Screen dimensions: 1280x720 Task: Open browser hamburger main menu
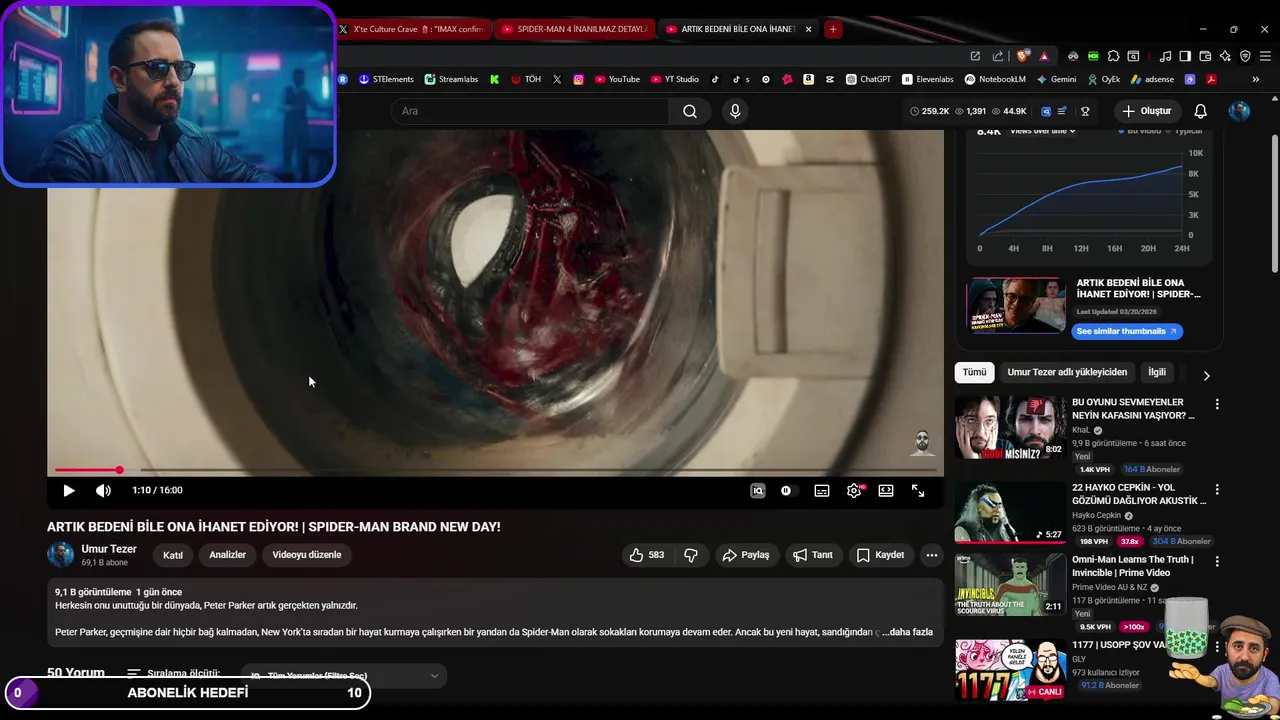[1265, 56]
